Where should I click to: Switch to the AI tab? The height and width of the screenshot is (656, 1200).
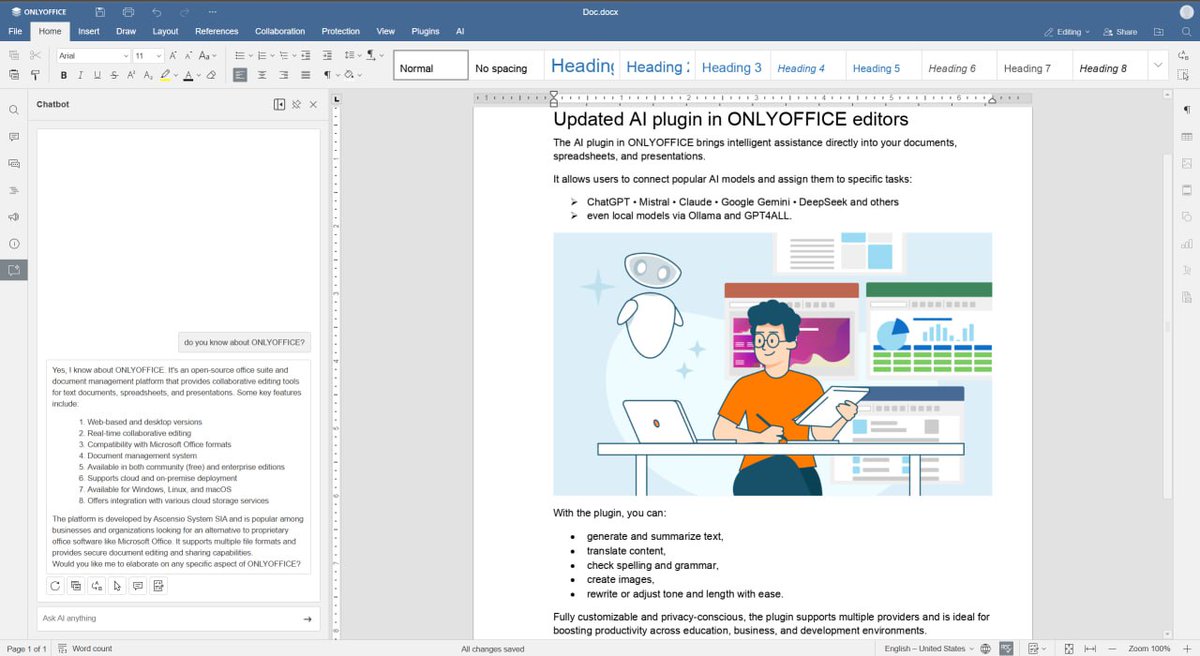460,32
